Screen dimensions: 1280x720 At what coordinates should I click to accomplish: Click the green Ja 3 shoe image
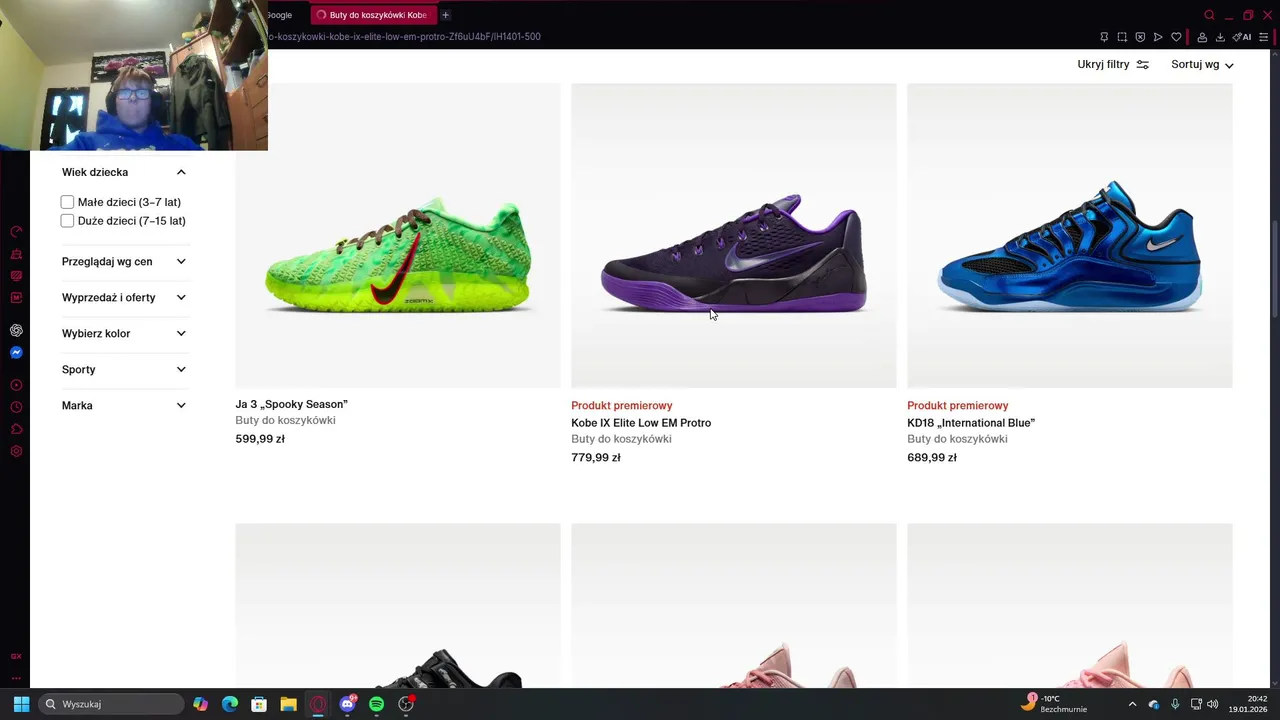pyautogui.click(x=398, y=235)
